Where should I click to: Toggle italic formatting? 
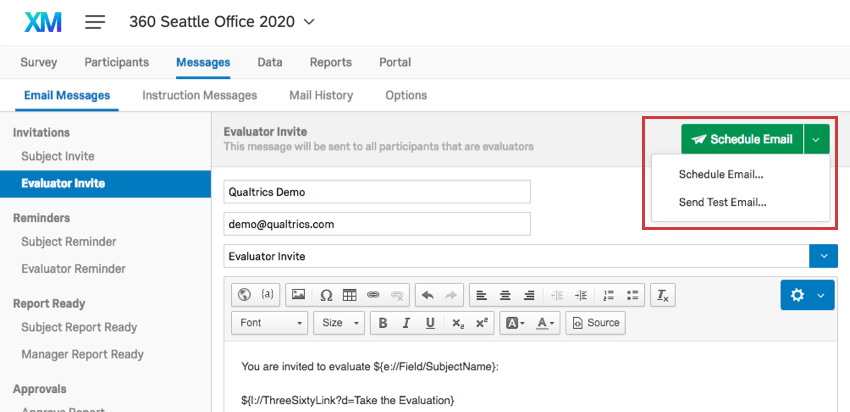point(406,323)
